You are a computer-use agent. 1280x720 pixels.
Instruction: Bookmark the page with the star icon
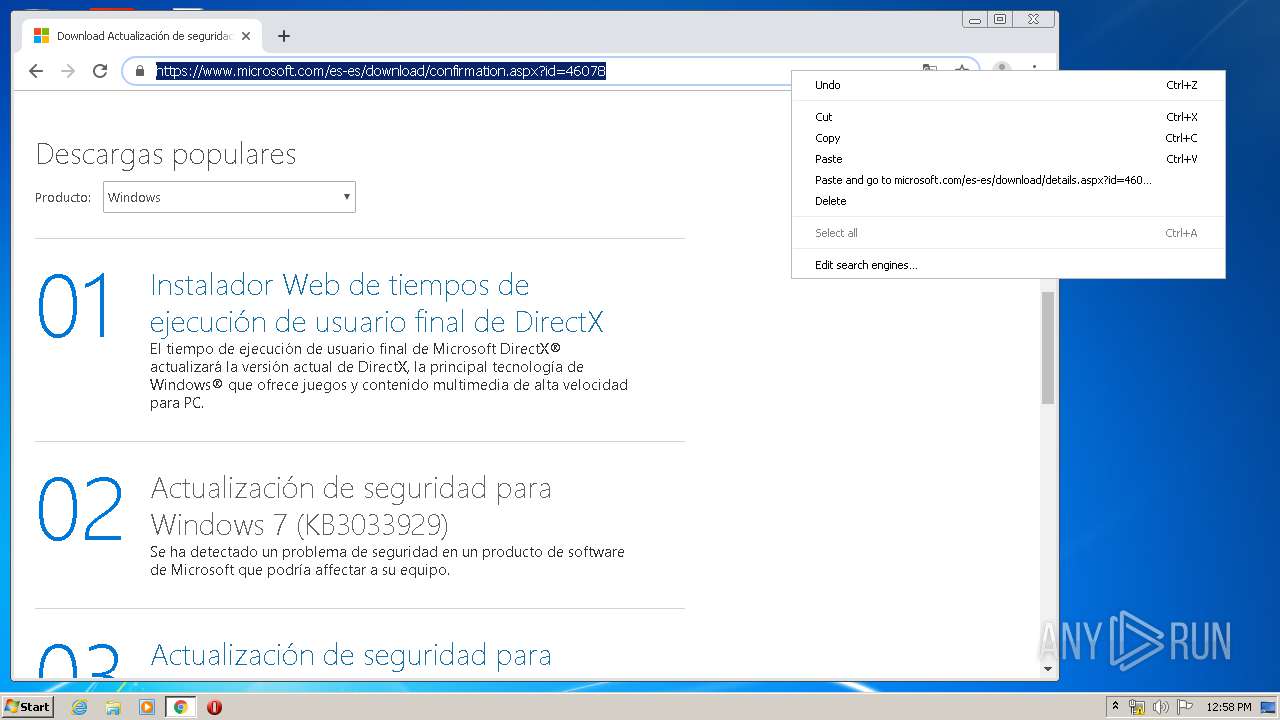[962, 70]
